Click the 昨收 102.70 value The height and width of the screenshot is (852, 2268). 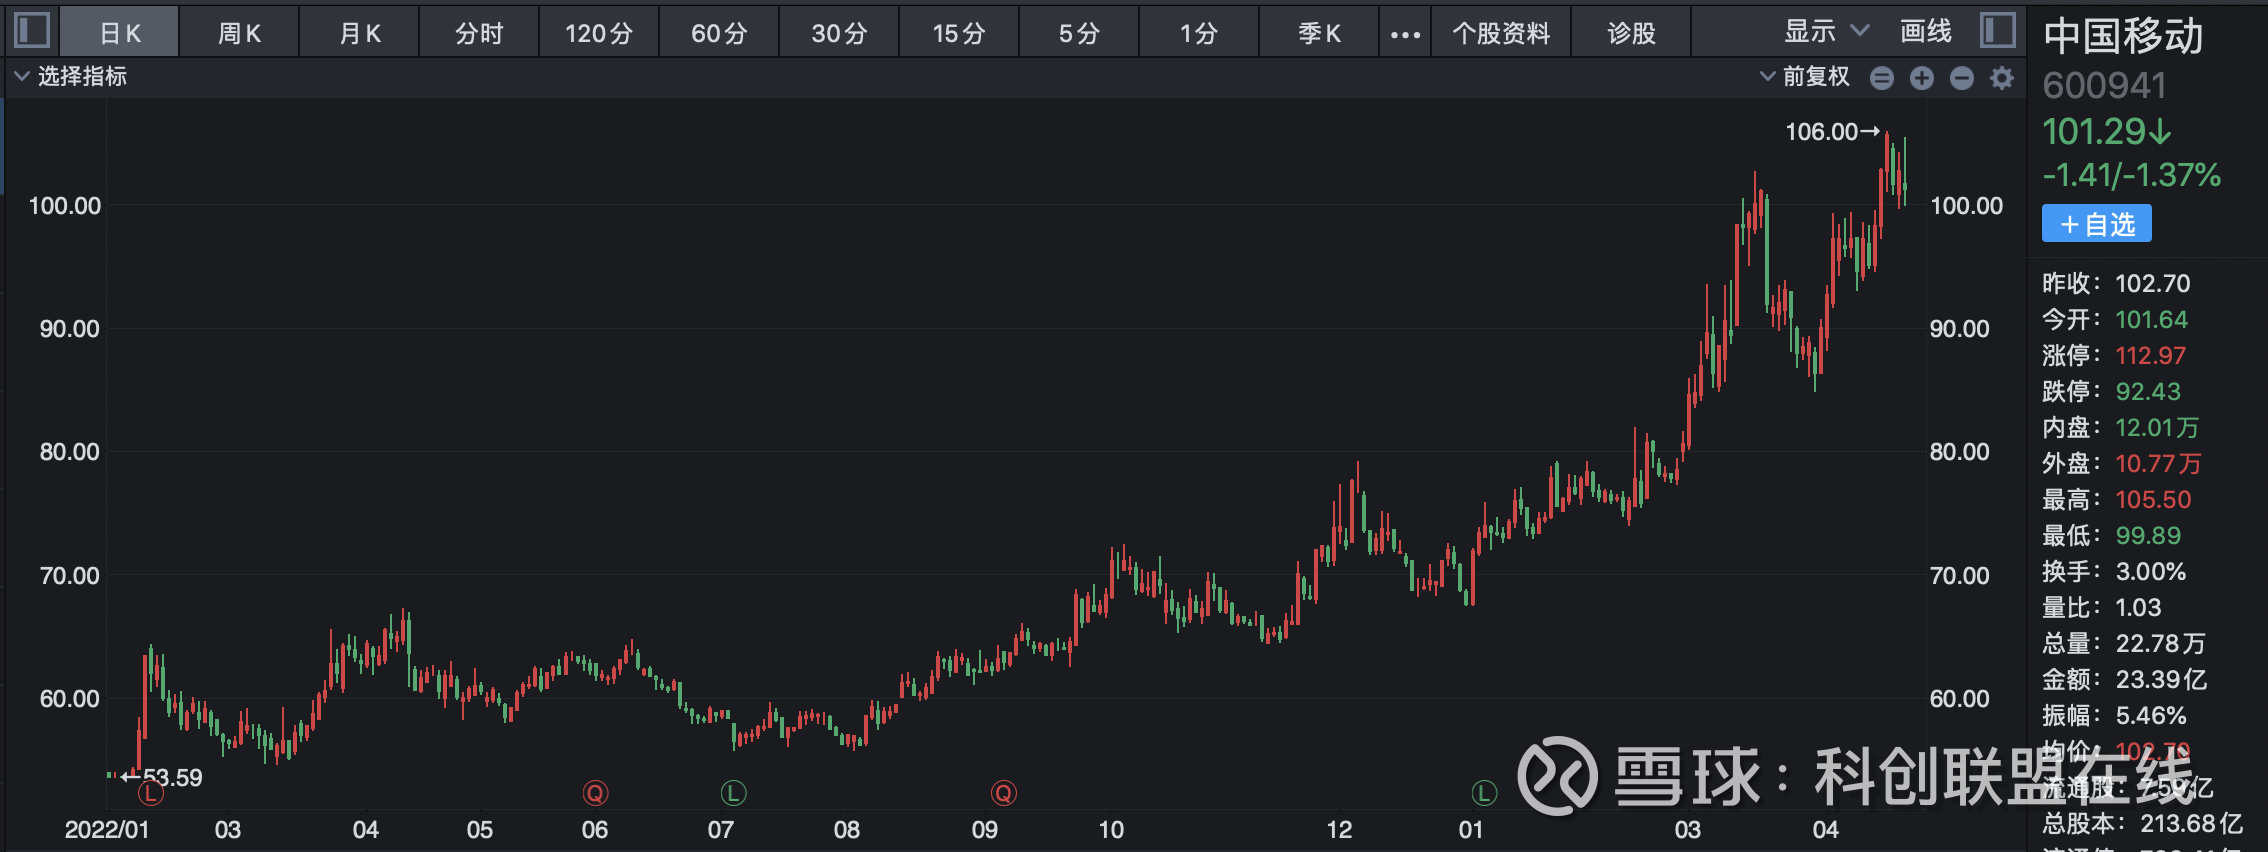pos(2153,283)
